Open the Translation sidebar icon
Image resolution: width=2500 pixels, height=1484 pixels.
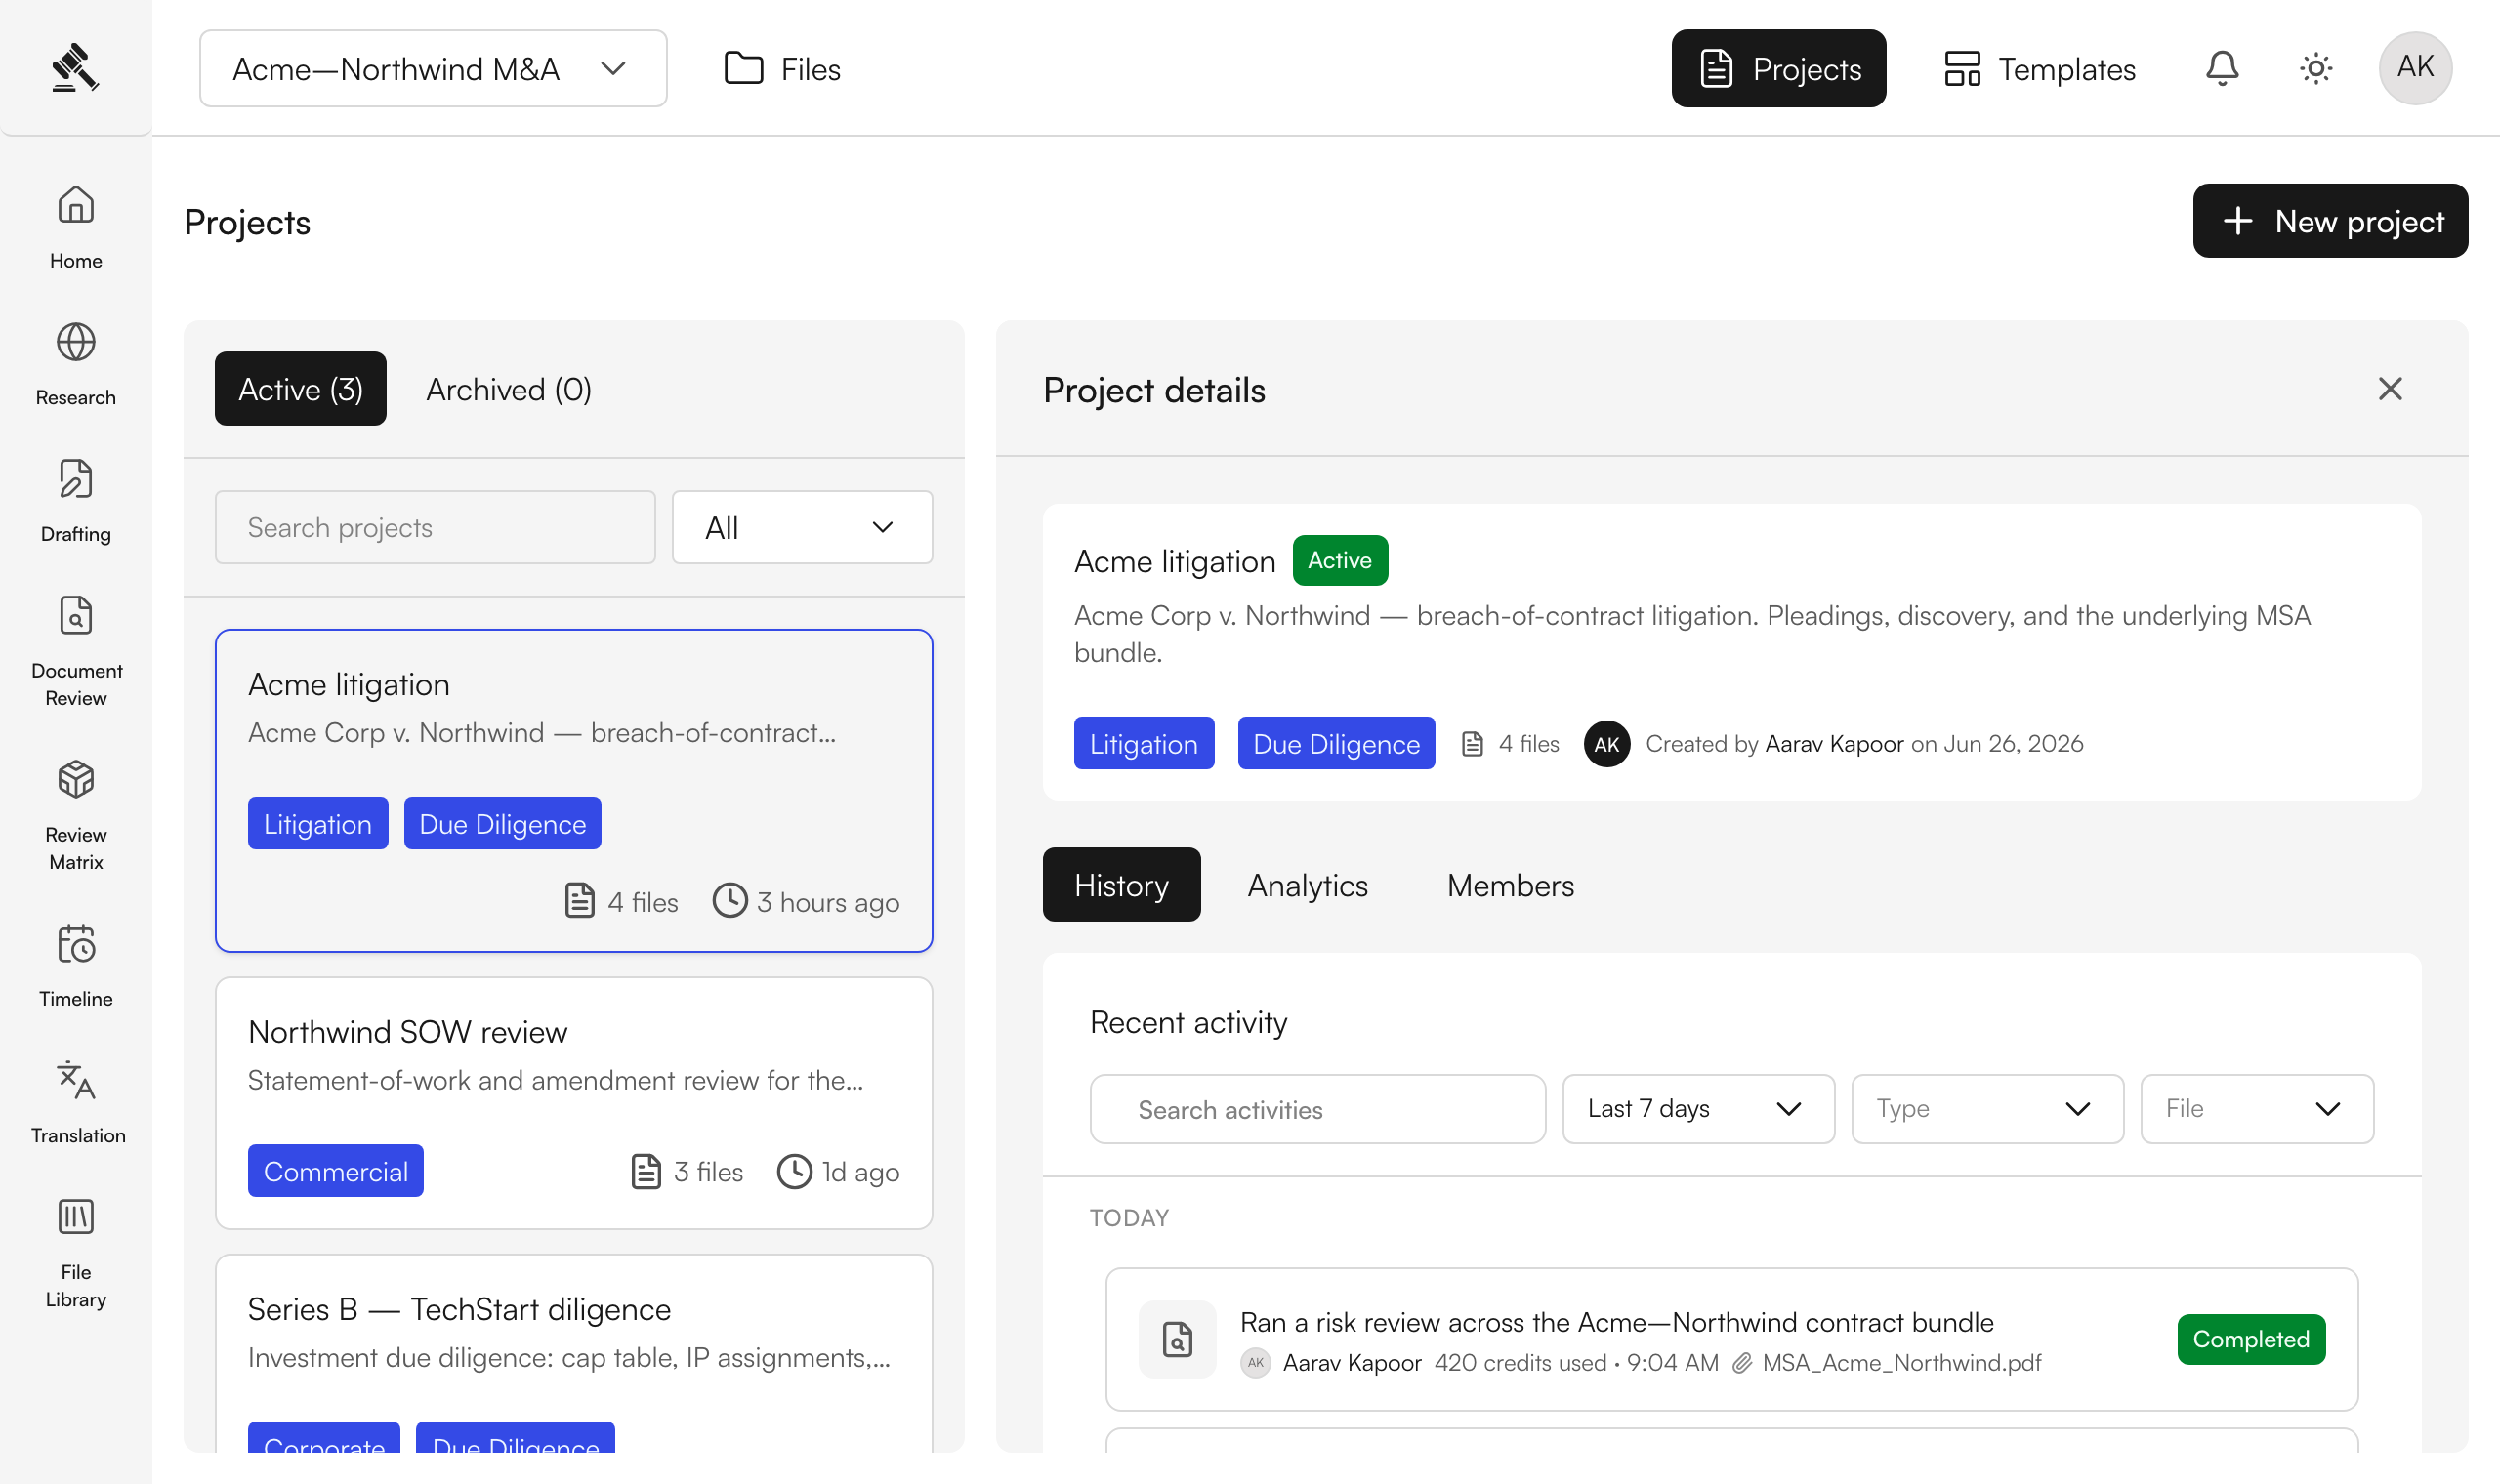point(76,1080)
